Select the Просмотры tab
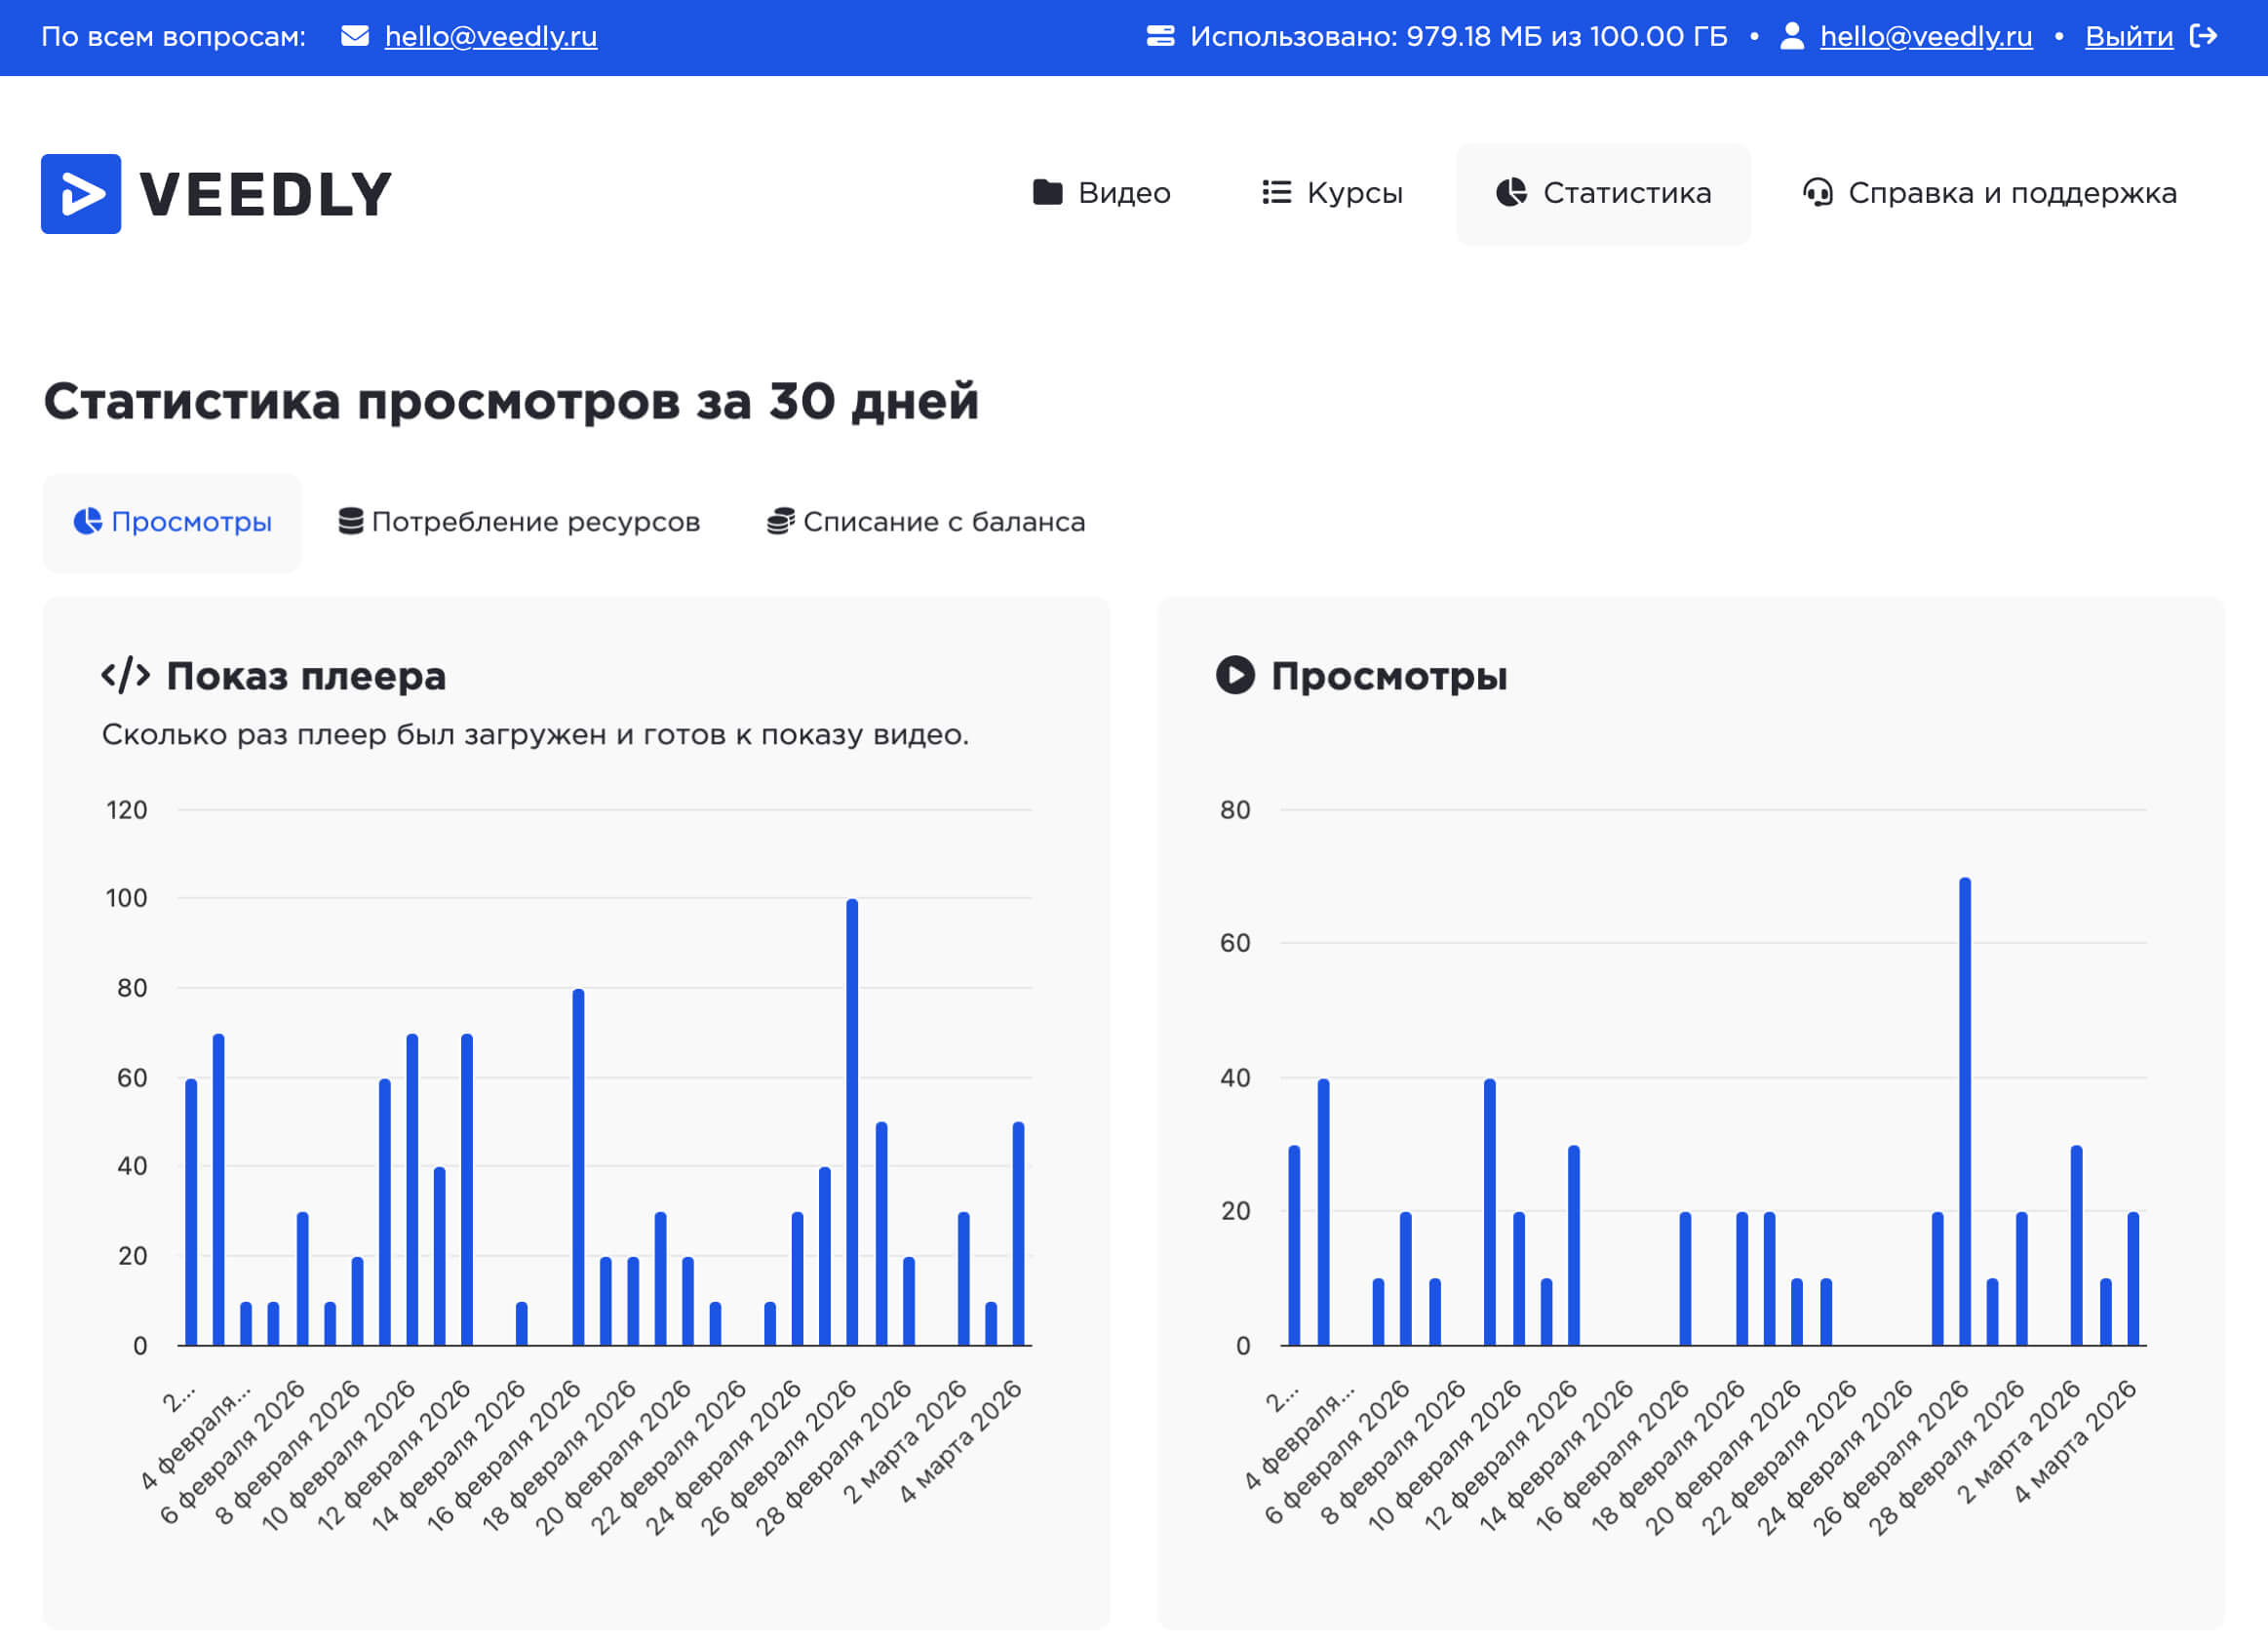This screenshot has width=2268, height=1646. [172, 521]
